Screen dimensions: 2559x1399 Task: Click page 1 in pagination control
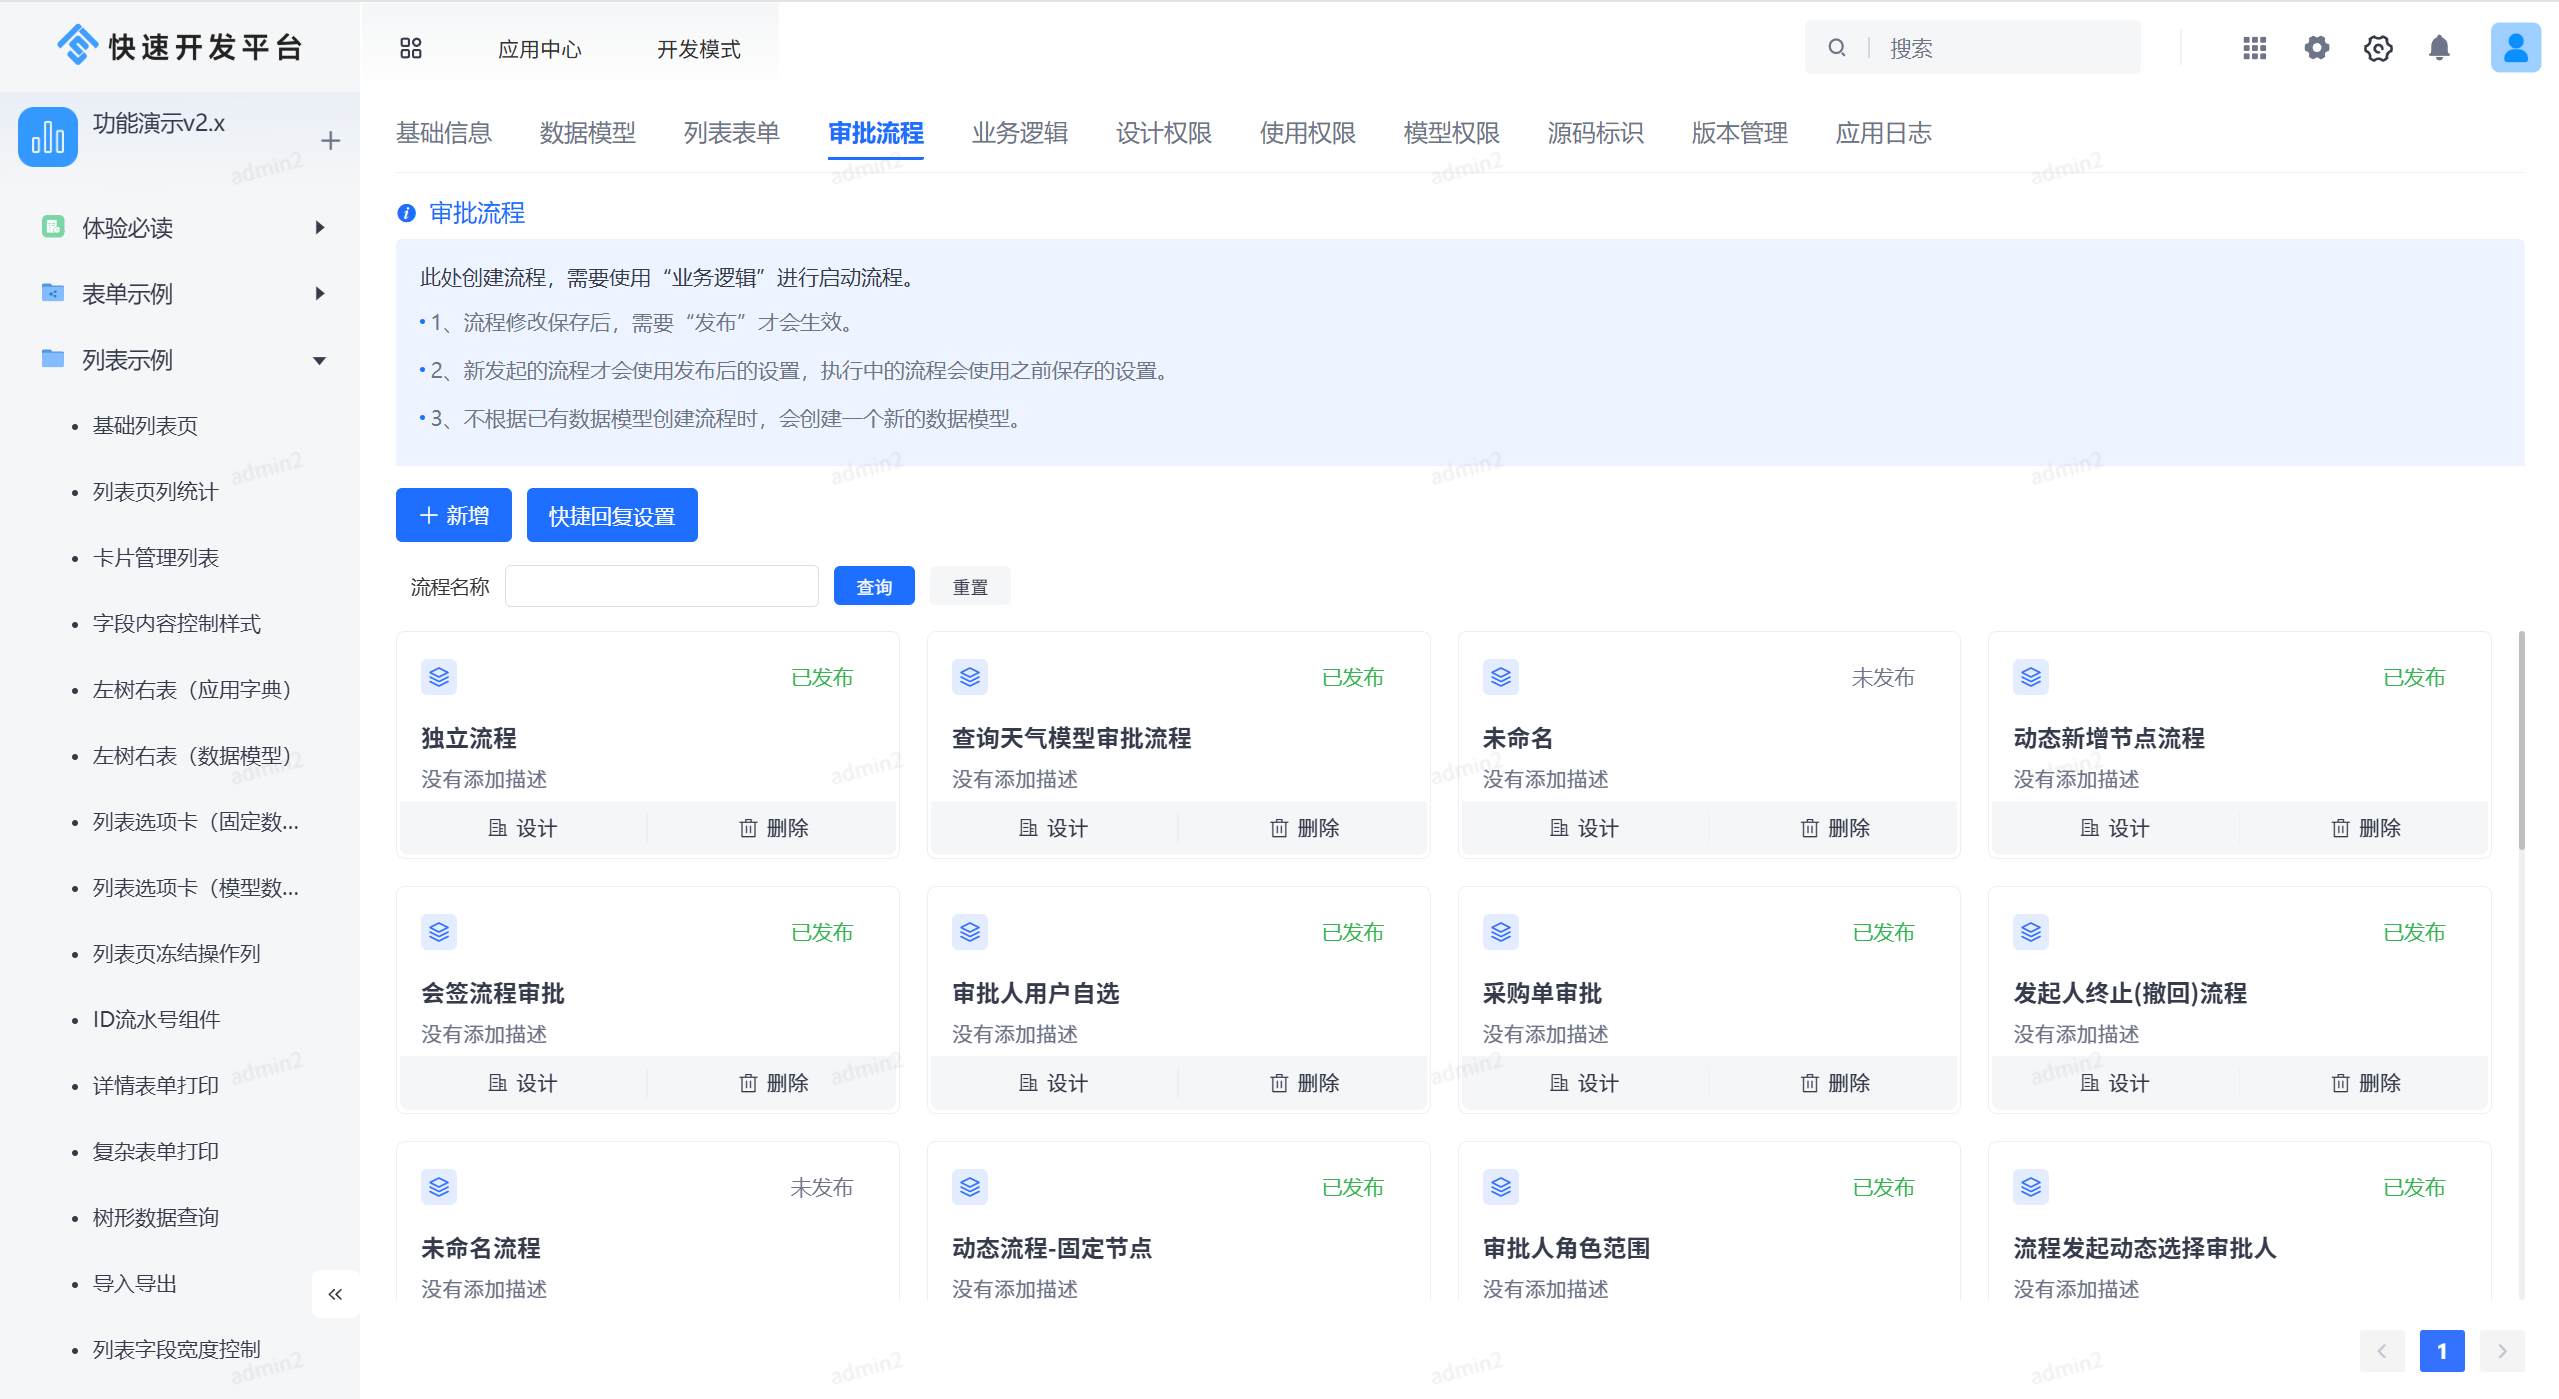pos(2442,1350)
